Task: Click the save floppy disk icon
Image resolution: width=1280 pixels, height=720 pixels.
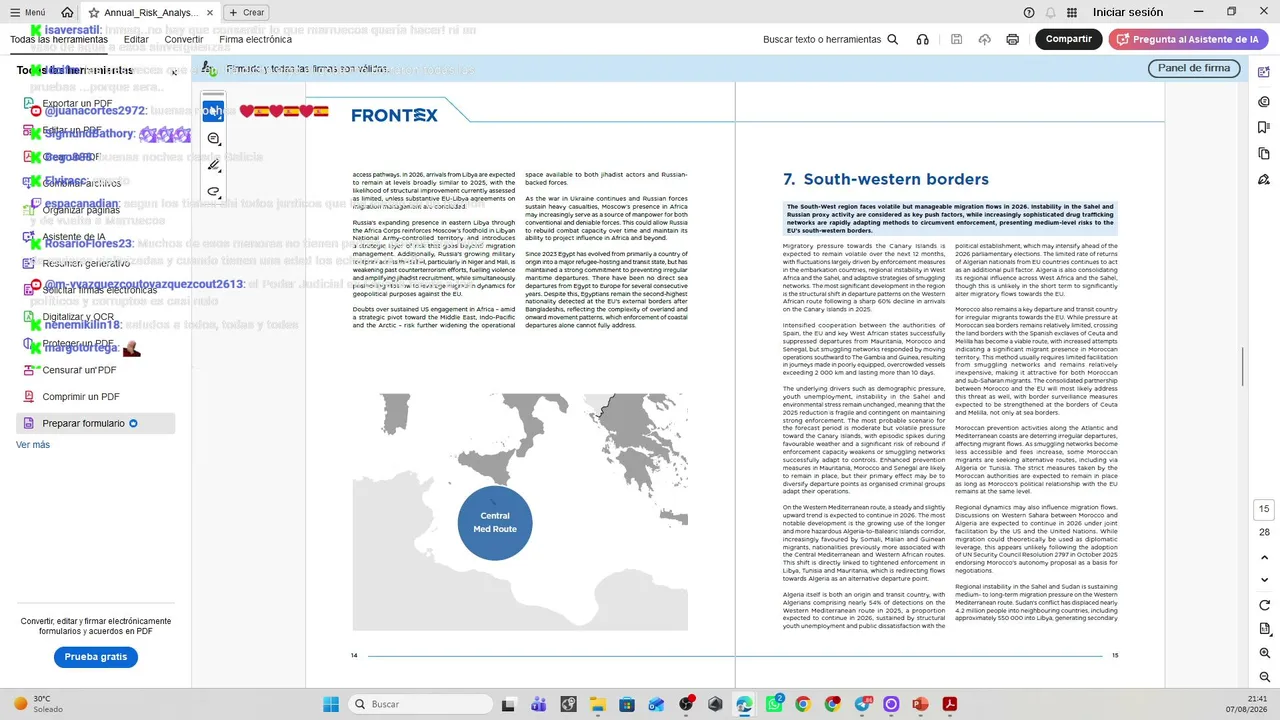Action: coord(957,39)
